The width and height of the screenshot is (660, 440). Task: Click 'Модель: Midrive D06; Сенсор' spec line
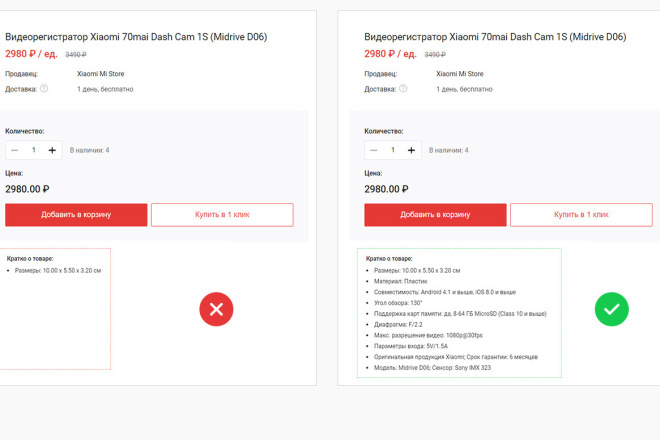(432, 368)
